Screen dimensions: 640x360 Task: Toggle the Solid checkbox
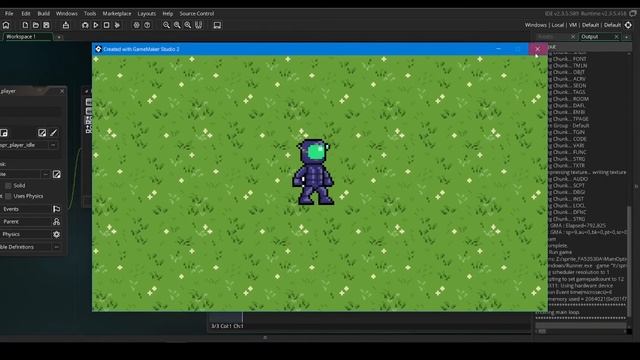(x=8, y=186)
